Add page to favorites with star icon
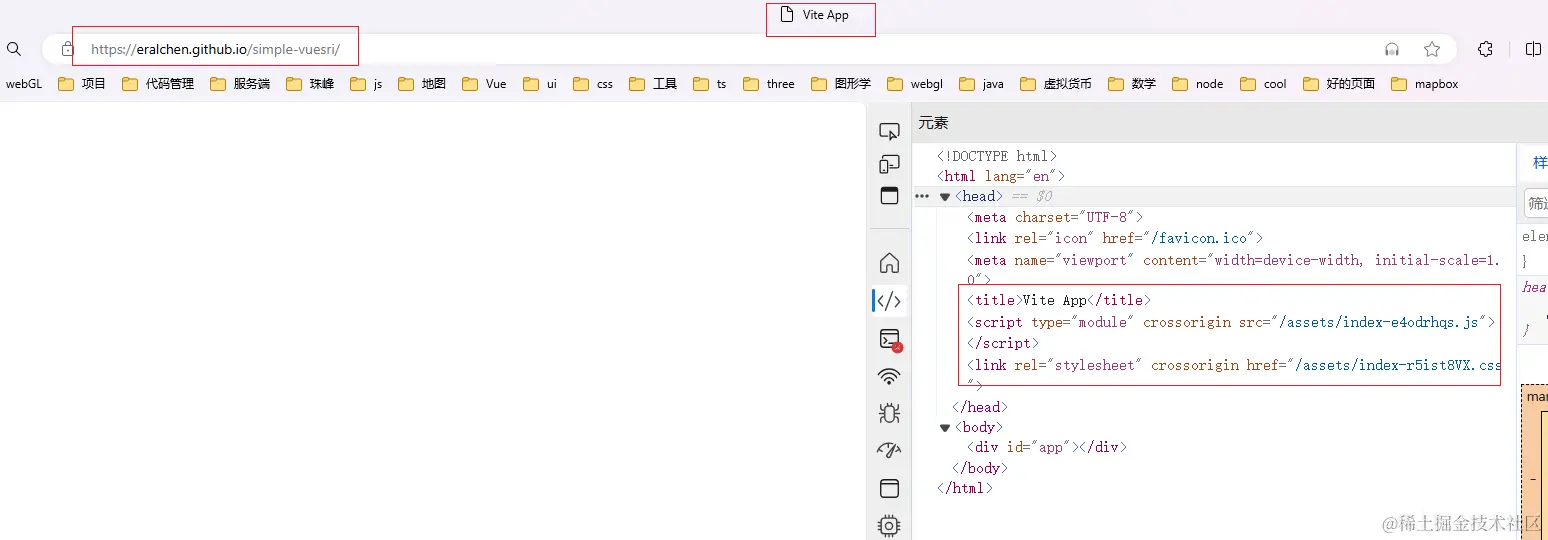 pyautogui.click(x=1432, y=49)
